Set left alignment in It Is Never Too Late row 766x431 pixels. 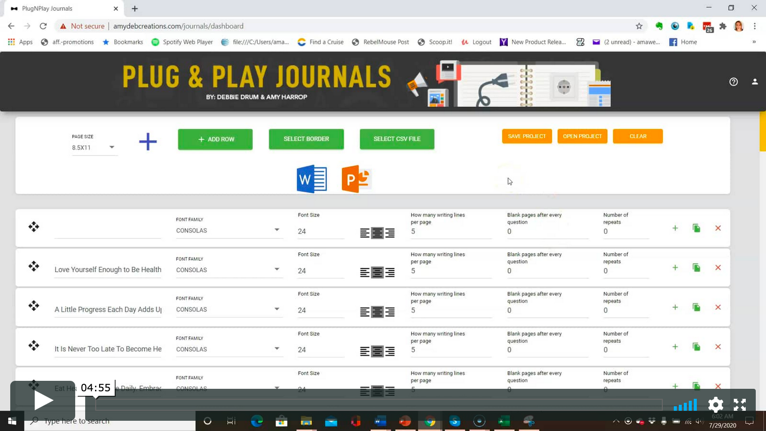pyautogui.click(x=365, y=351)
